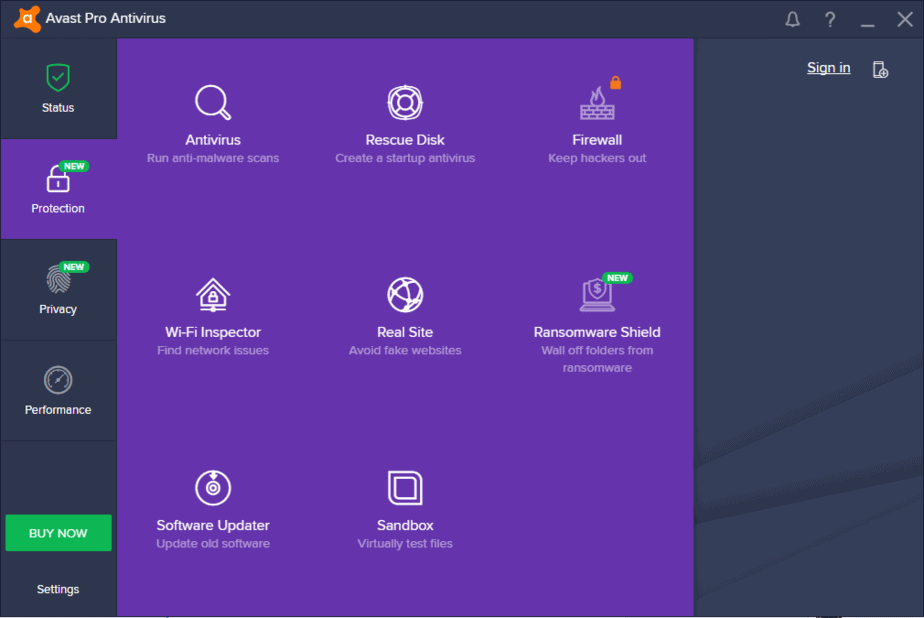
Task: Click the device icon beside Sign in
Action: [880, 69]
